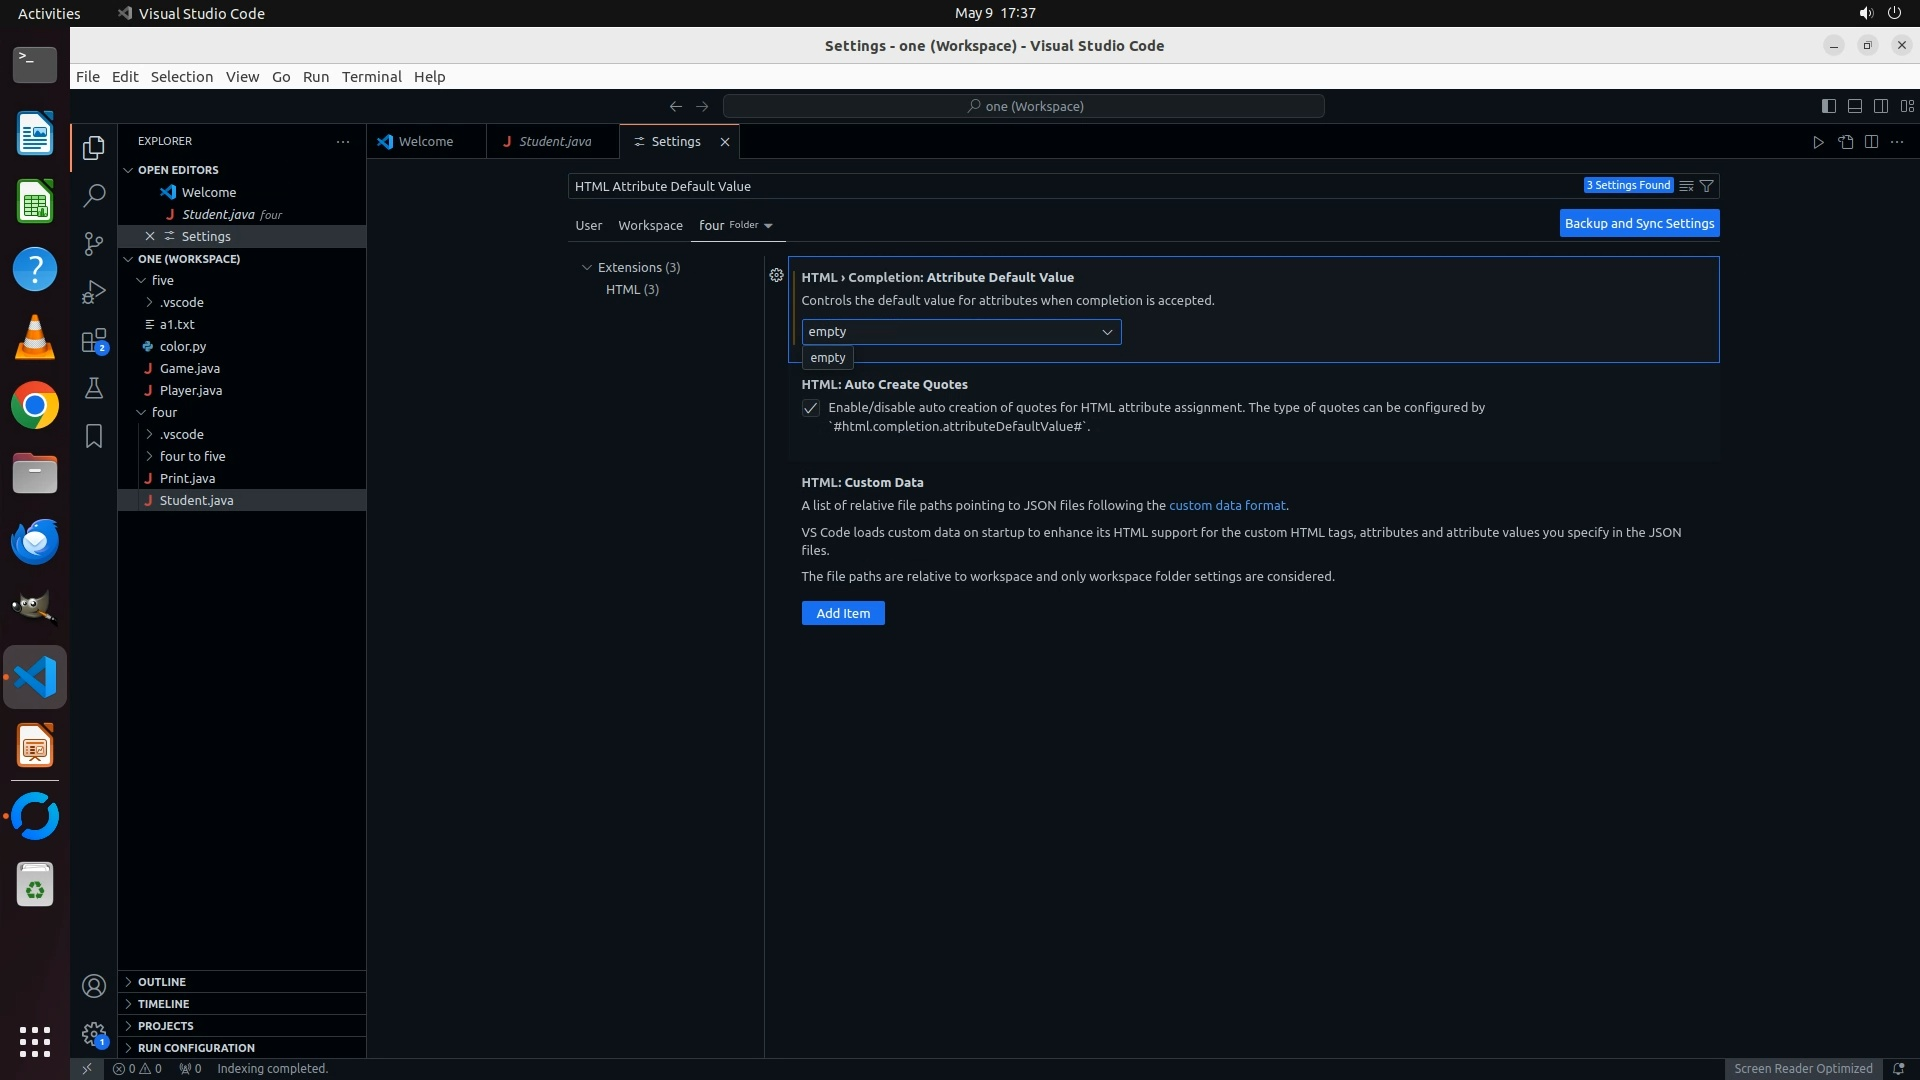The image size is (1920, 1080).
Task: Expand the OUTLINE panel
Action: click(x=162, y=982)
